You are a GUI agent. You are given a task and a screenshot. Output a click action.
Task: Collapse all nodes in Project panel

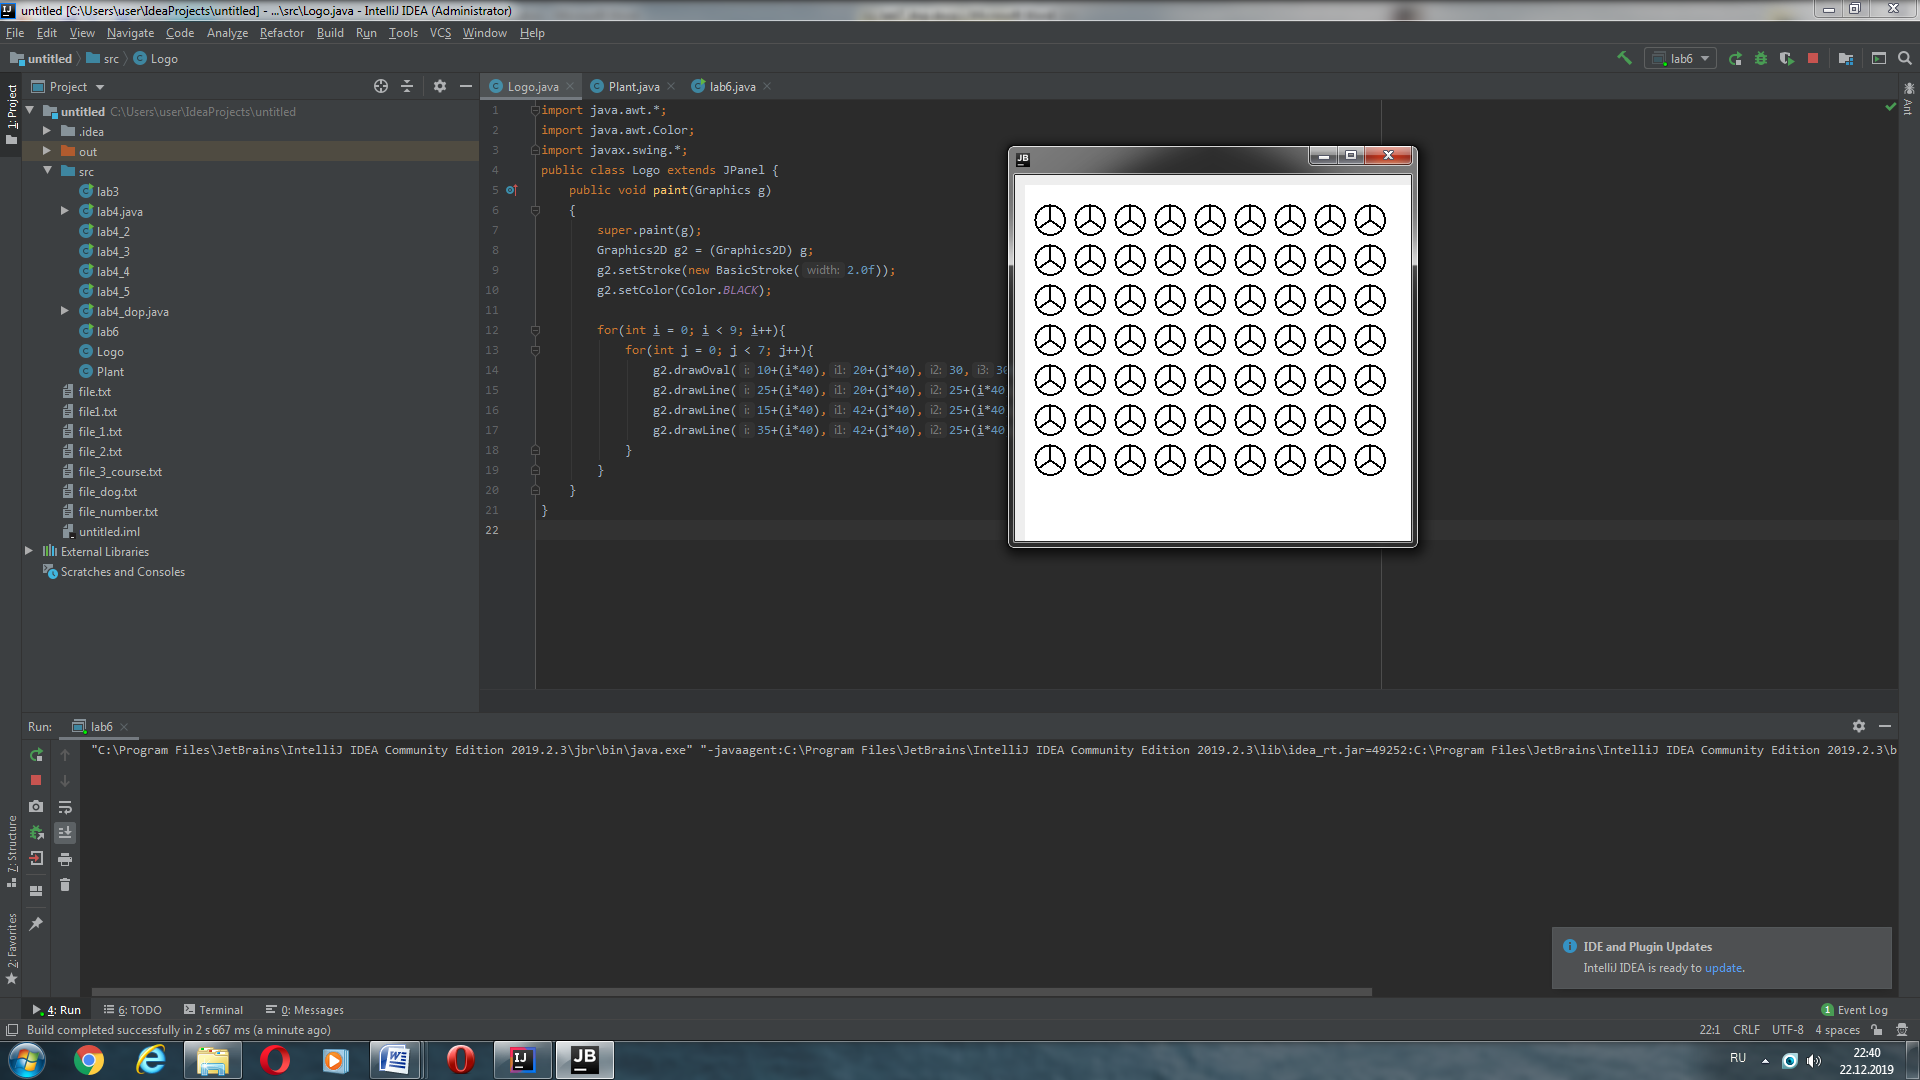click(x=407, y=86)
